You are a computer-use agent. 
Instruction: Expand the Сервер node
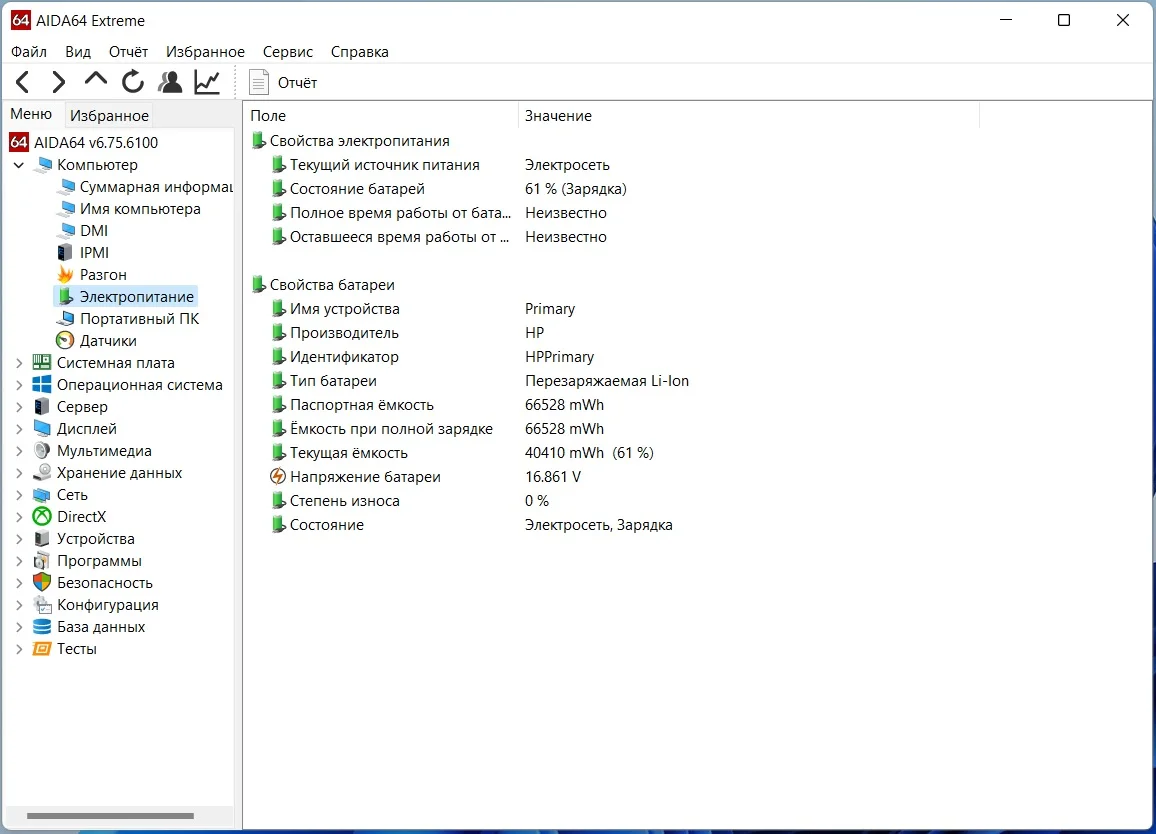pos(19,407)
